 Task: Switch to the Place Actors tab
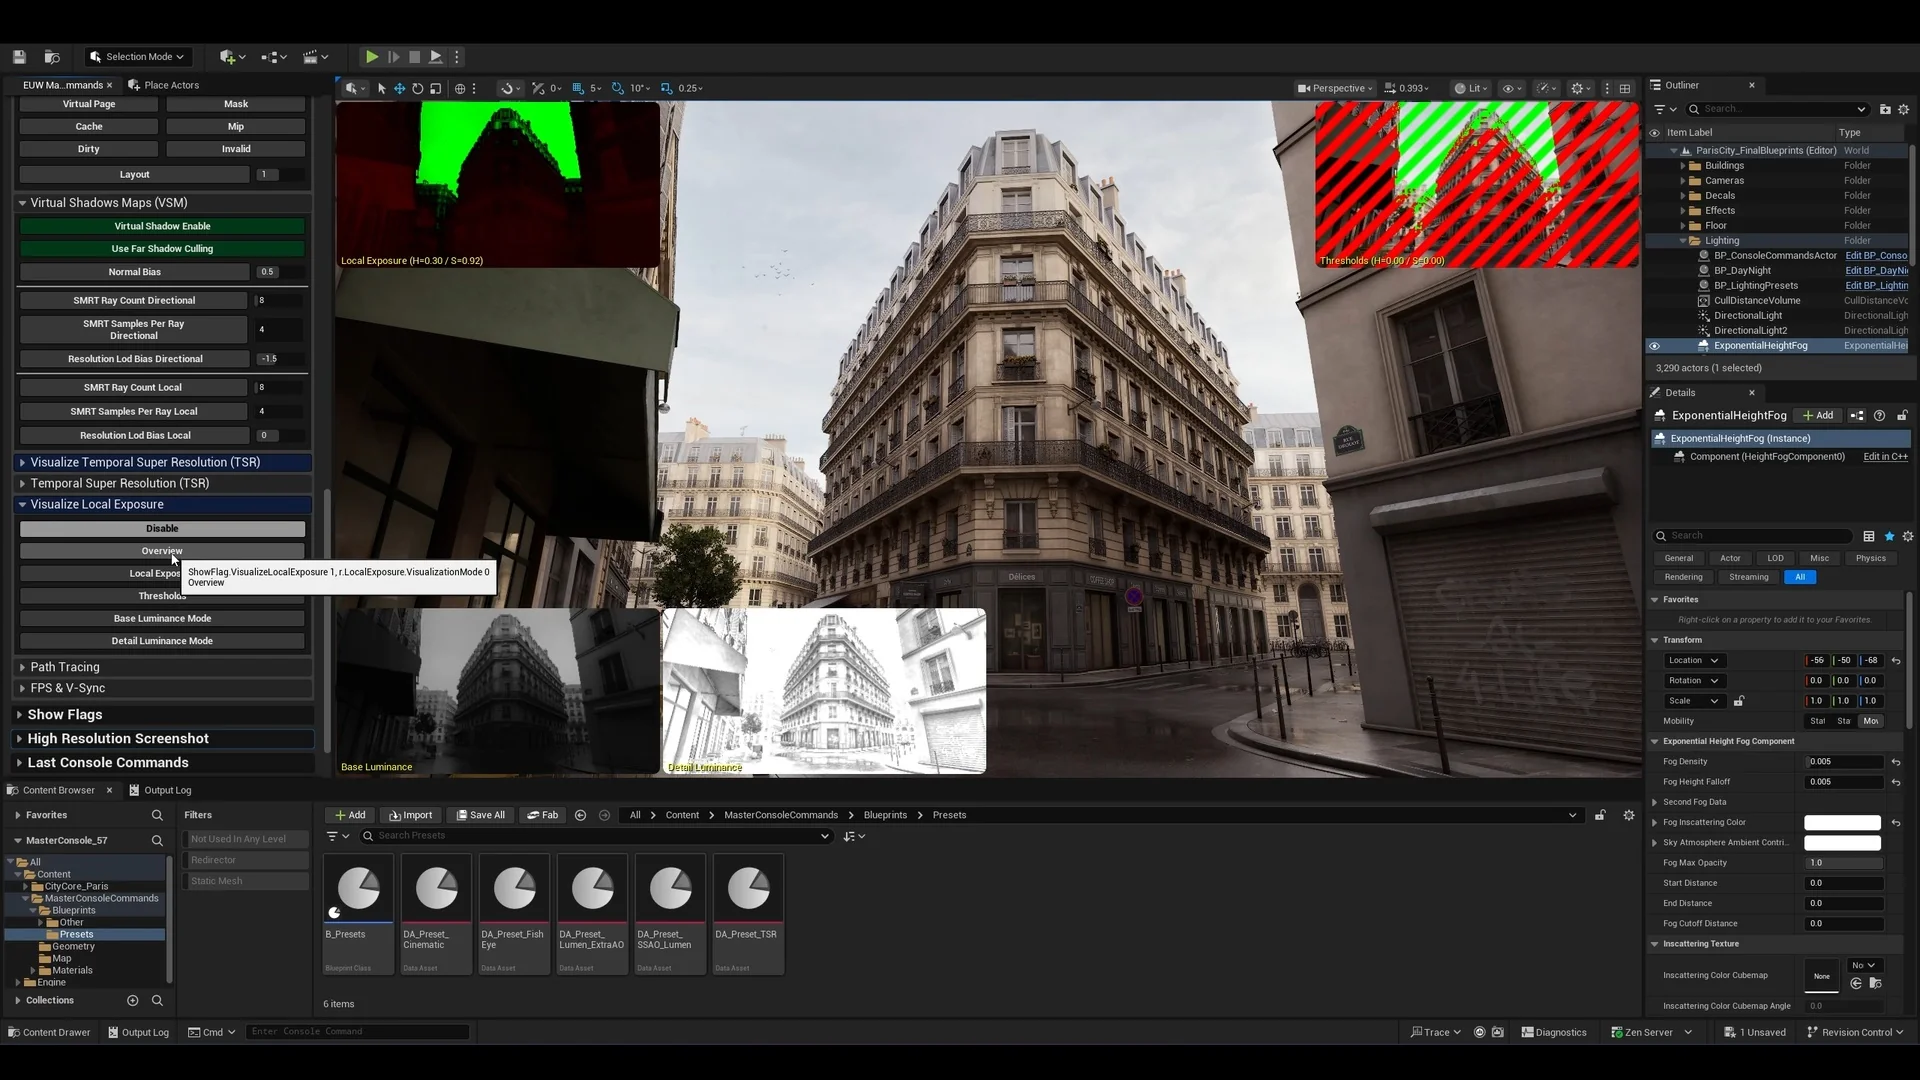[x=170, y=85]
